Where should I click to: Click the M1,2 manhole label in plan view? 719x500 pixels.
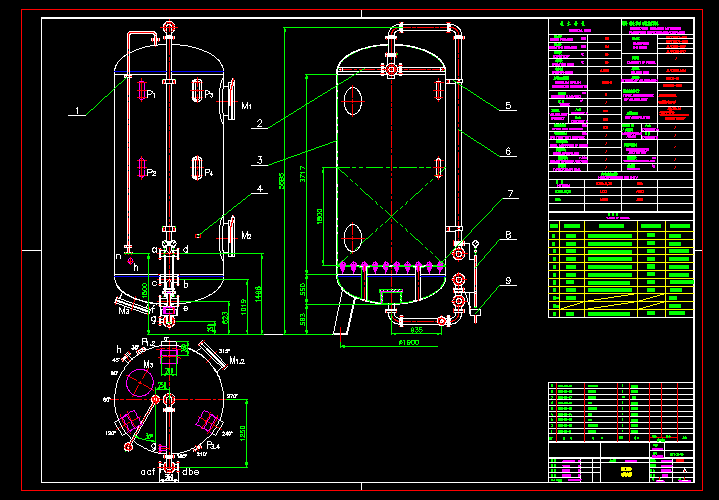238,360
